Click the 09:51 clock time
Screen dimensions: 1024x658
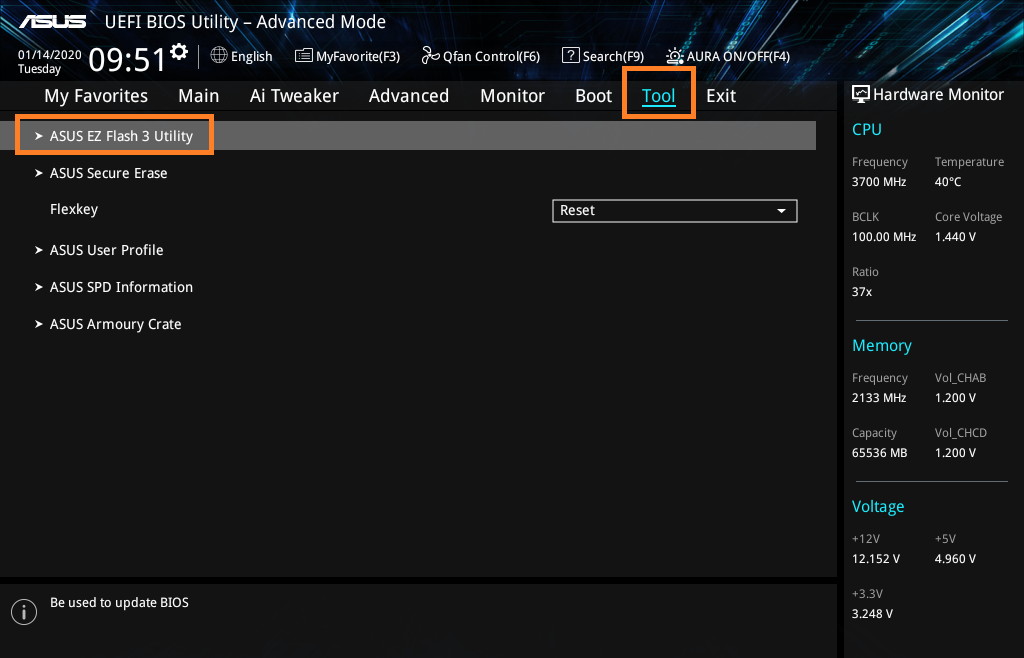click(127, 60)
